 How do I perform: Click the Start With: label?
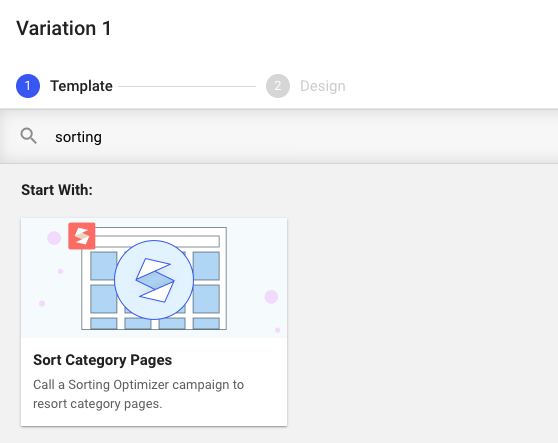click(57, 190)
